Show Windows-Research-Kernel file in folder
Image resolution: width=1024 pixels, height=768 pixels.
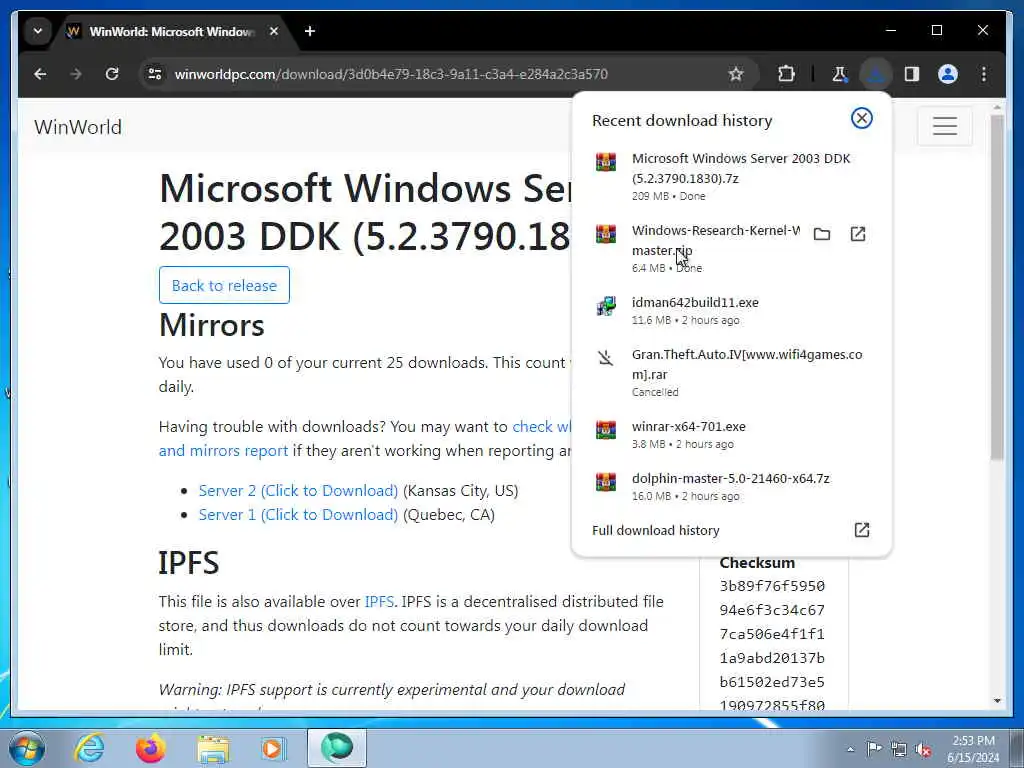[x=822, y=234]
